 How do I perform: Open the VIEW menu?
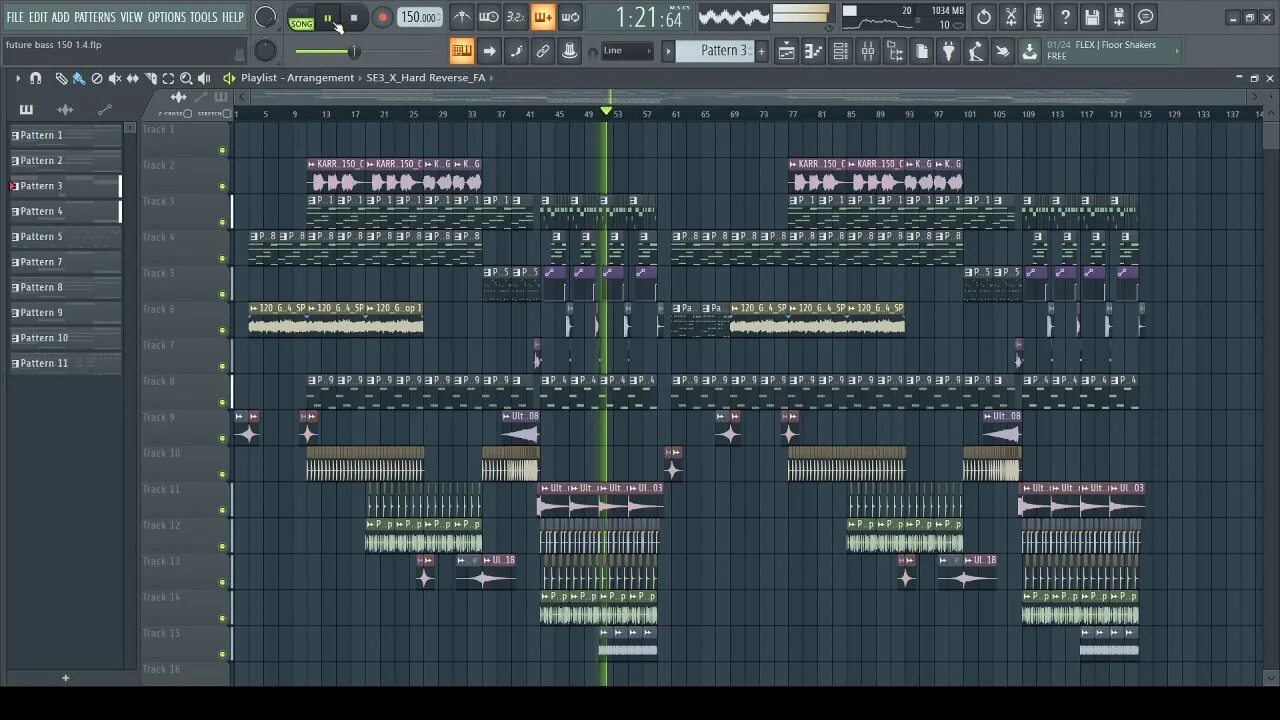[x=132, y=17]
